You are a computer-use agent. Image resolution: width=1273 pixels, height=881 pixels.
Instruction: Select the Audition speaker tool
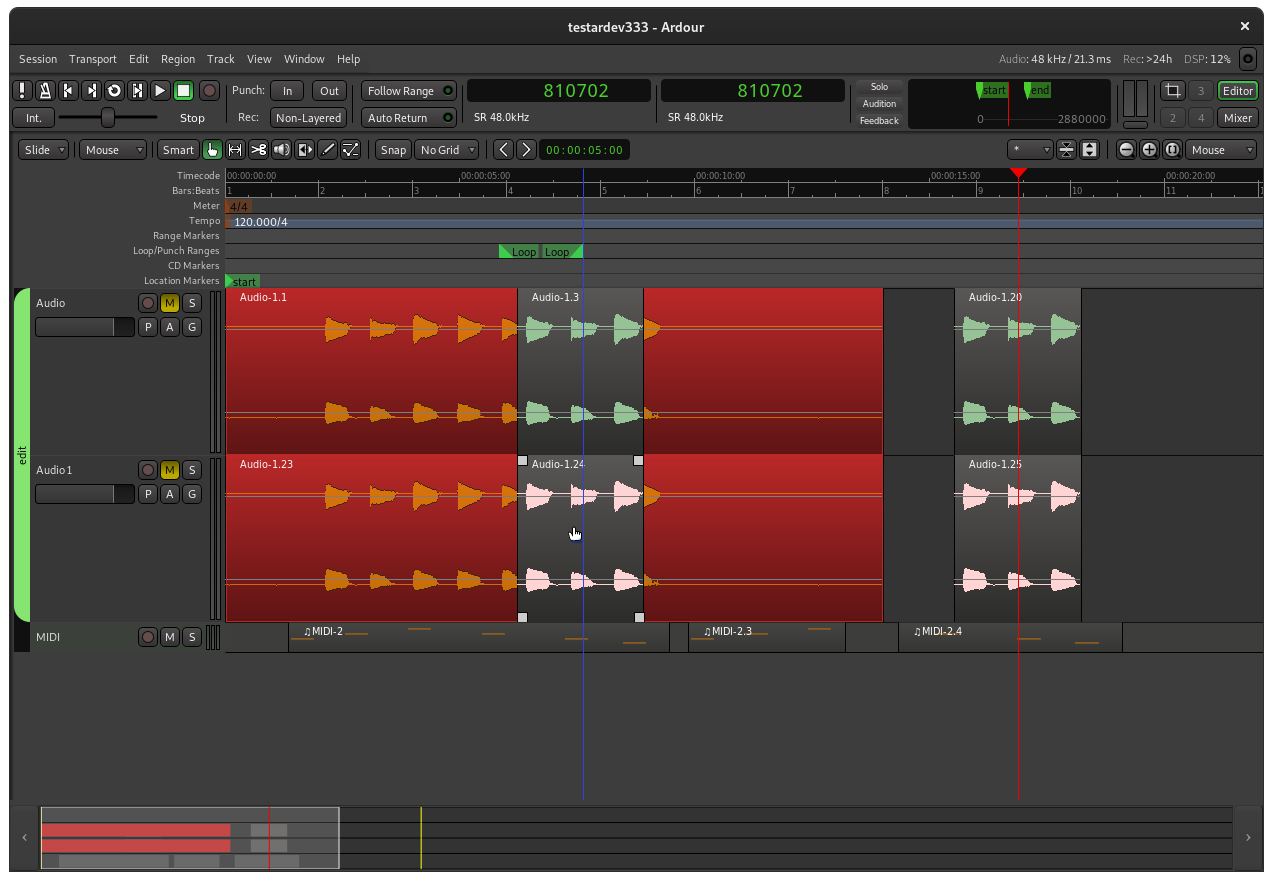pos(282,150)
